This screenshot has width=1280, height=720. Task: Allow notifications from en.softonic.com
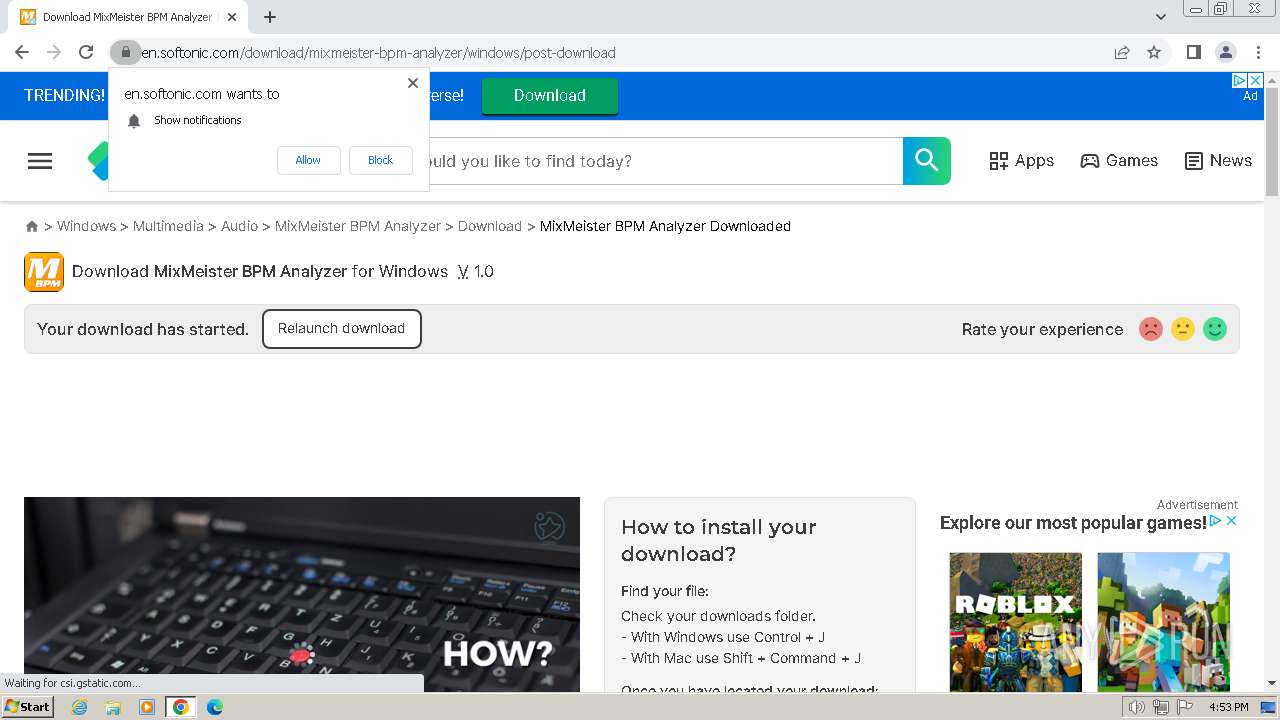pyautogui.click(x=308, y=160)
